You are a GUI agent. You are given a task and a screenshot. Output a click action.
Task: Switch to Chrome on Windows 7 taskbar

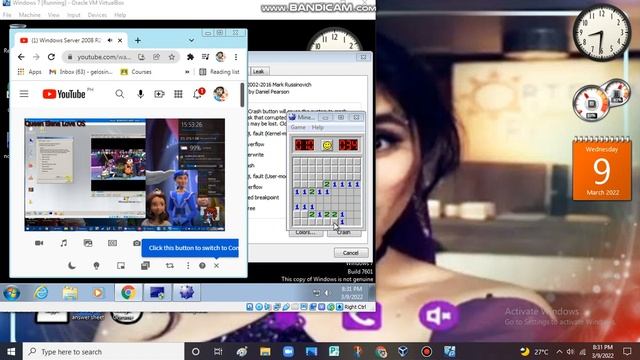coord(128,293)
